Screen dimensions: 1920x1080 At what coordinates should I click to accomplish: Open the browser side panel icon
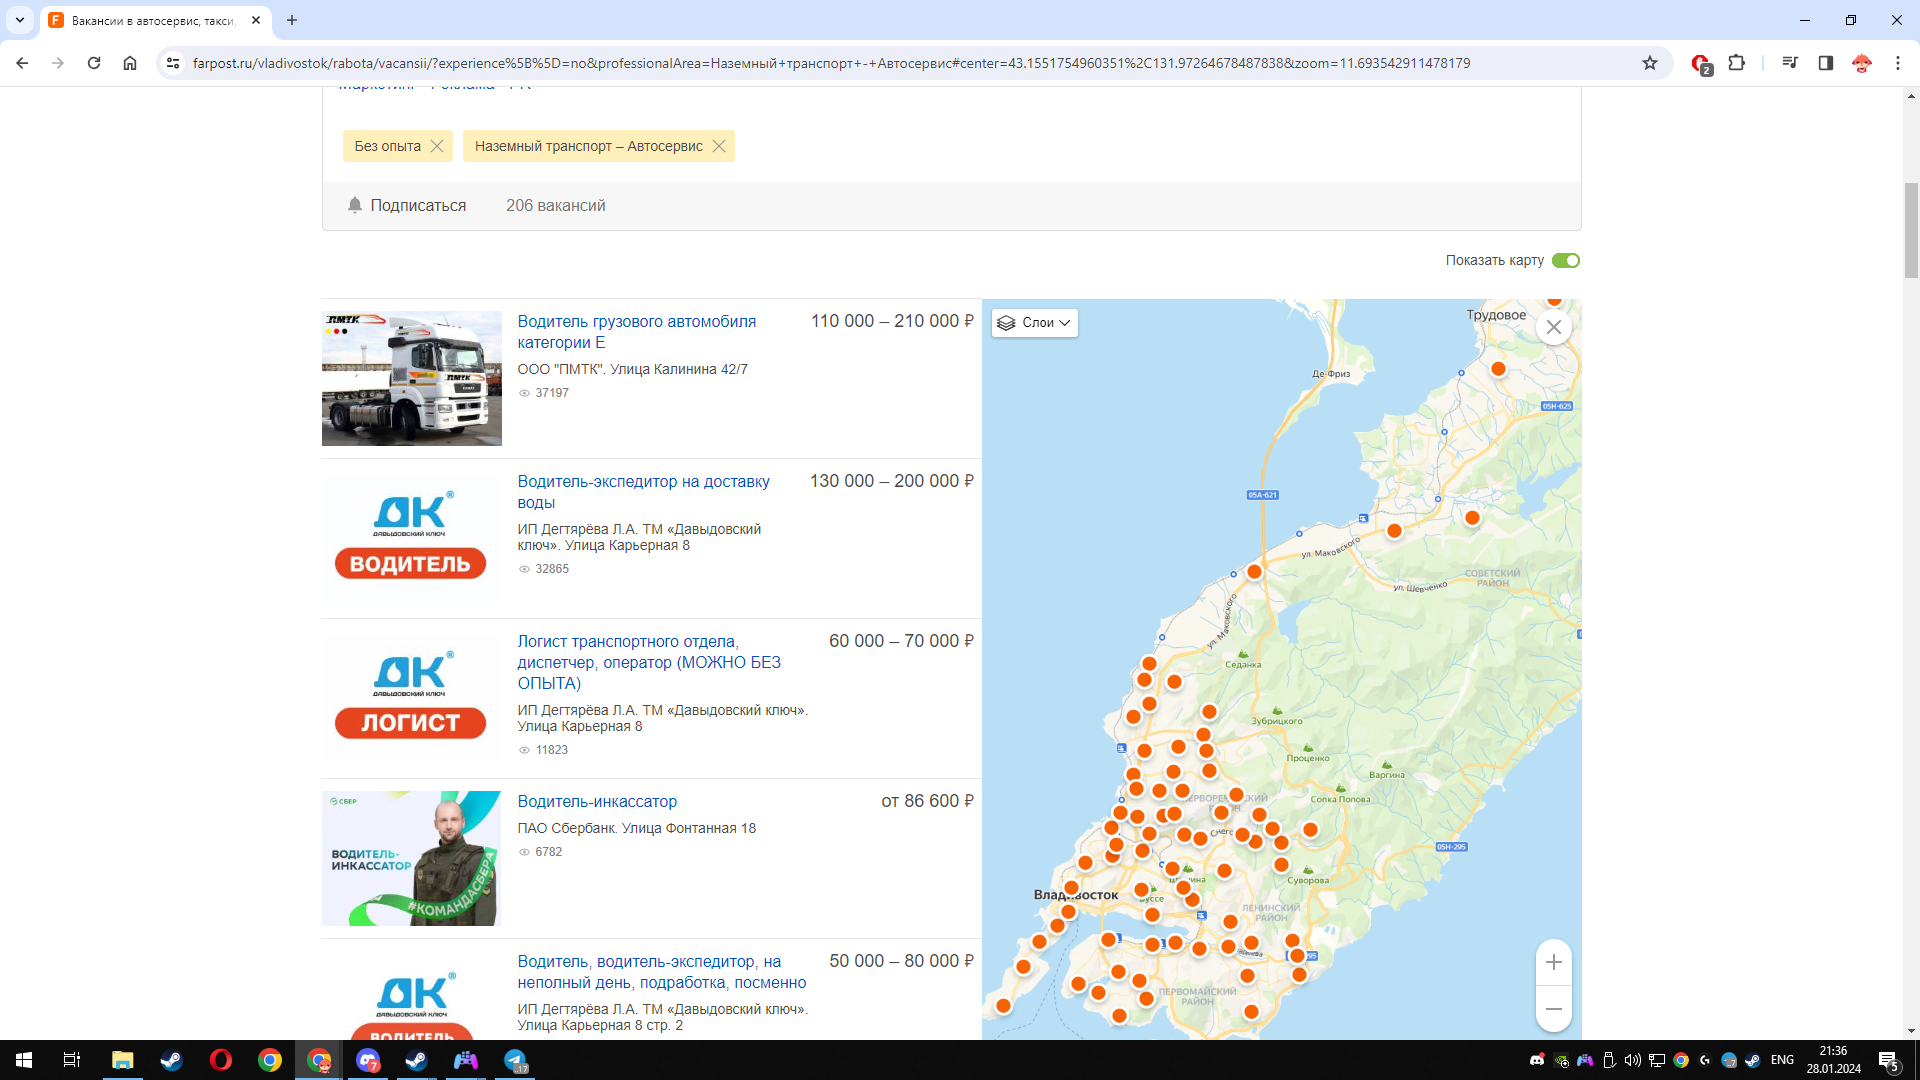[x=1825, y=63]
